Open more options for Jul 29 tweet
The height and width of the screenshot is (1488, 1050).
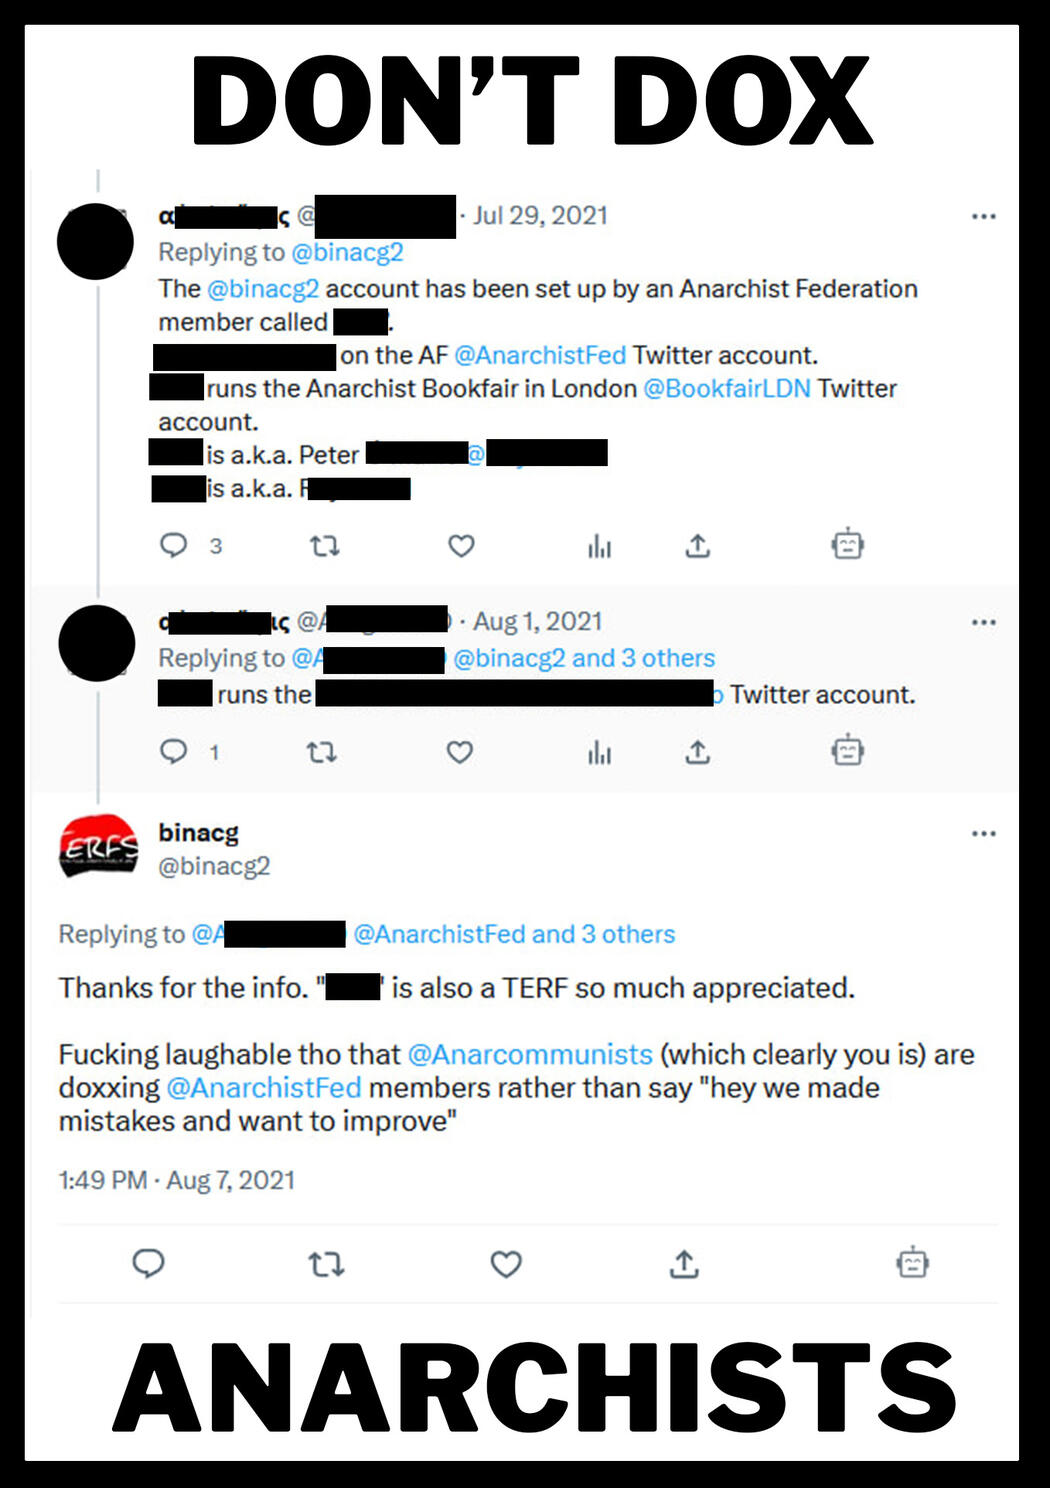click(x=984, y=216)
